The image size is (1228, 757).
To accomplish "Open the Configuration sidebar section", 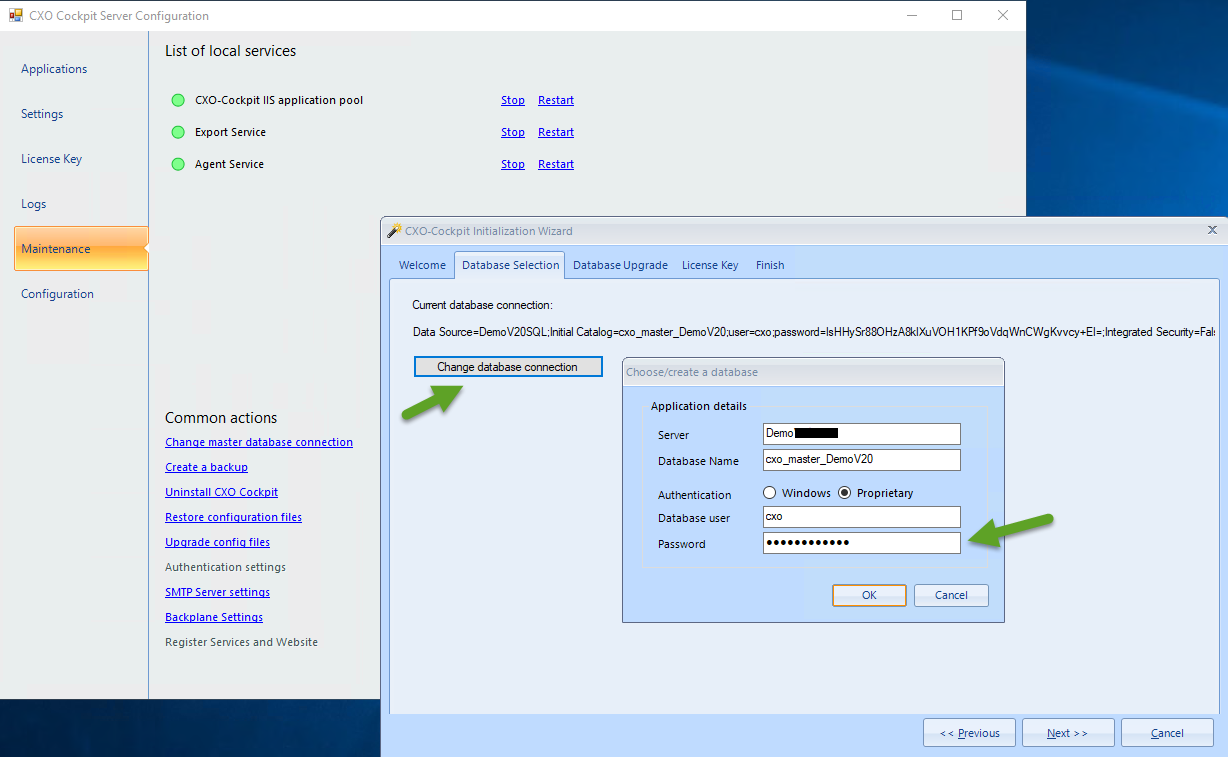I will pos(57,294).
